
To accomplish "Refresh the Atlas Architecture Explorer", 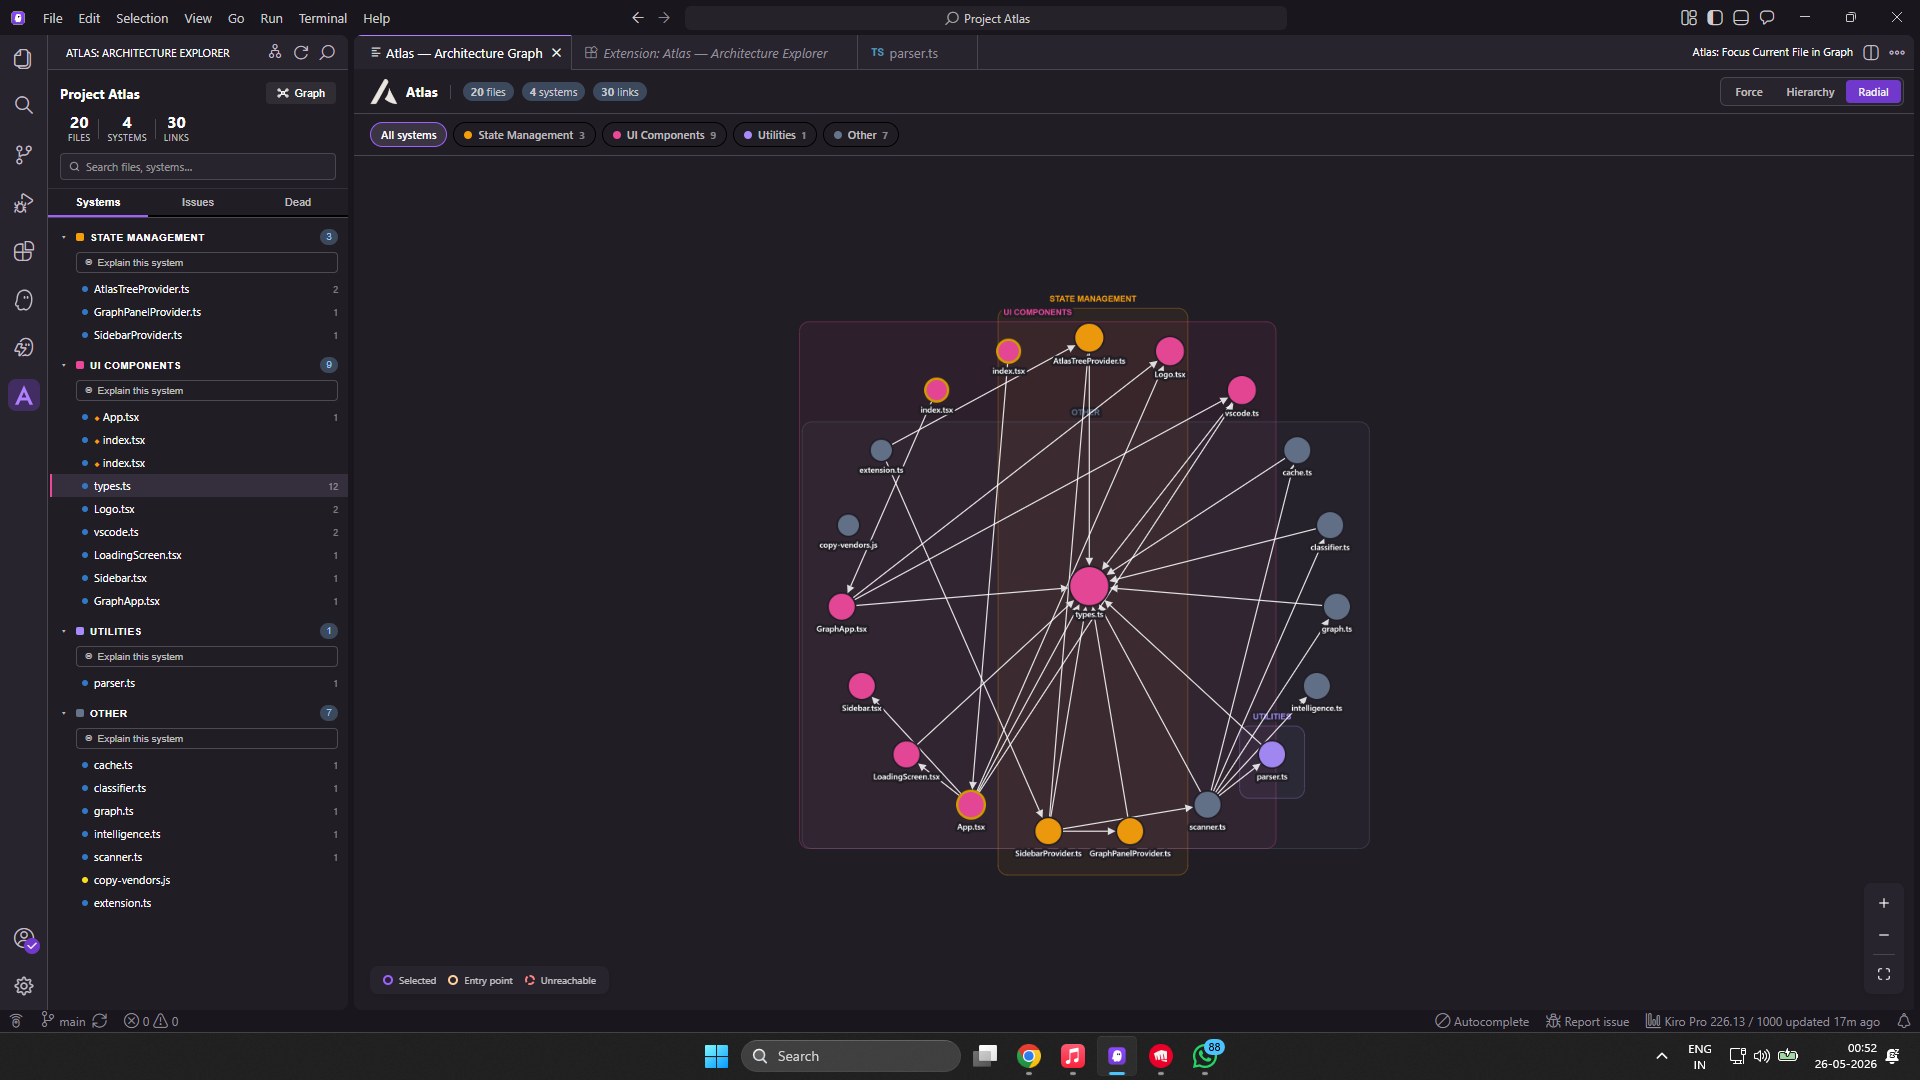I will (x=301, y=52).
